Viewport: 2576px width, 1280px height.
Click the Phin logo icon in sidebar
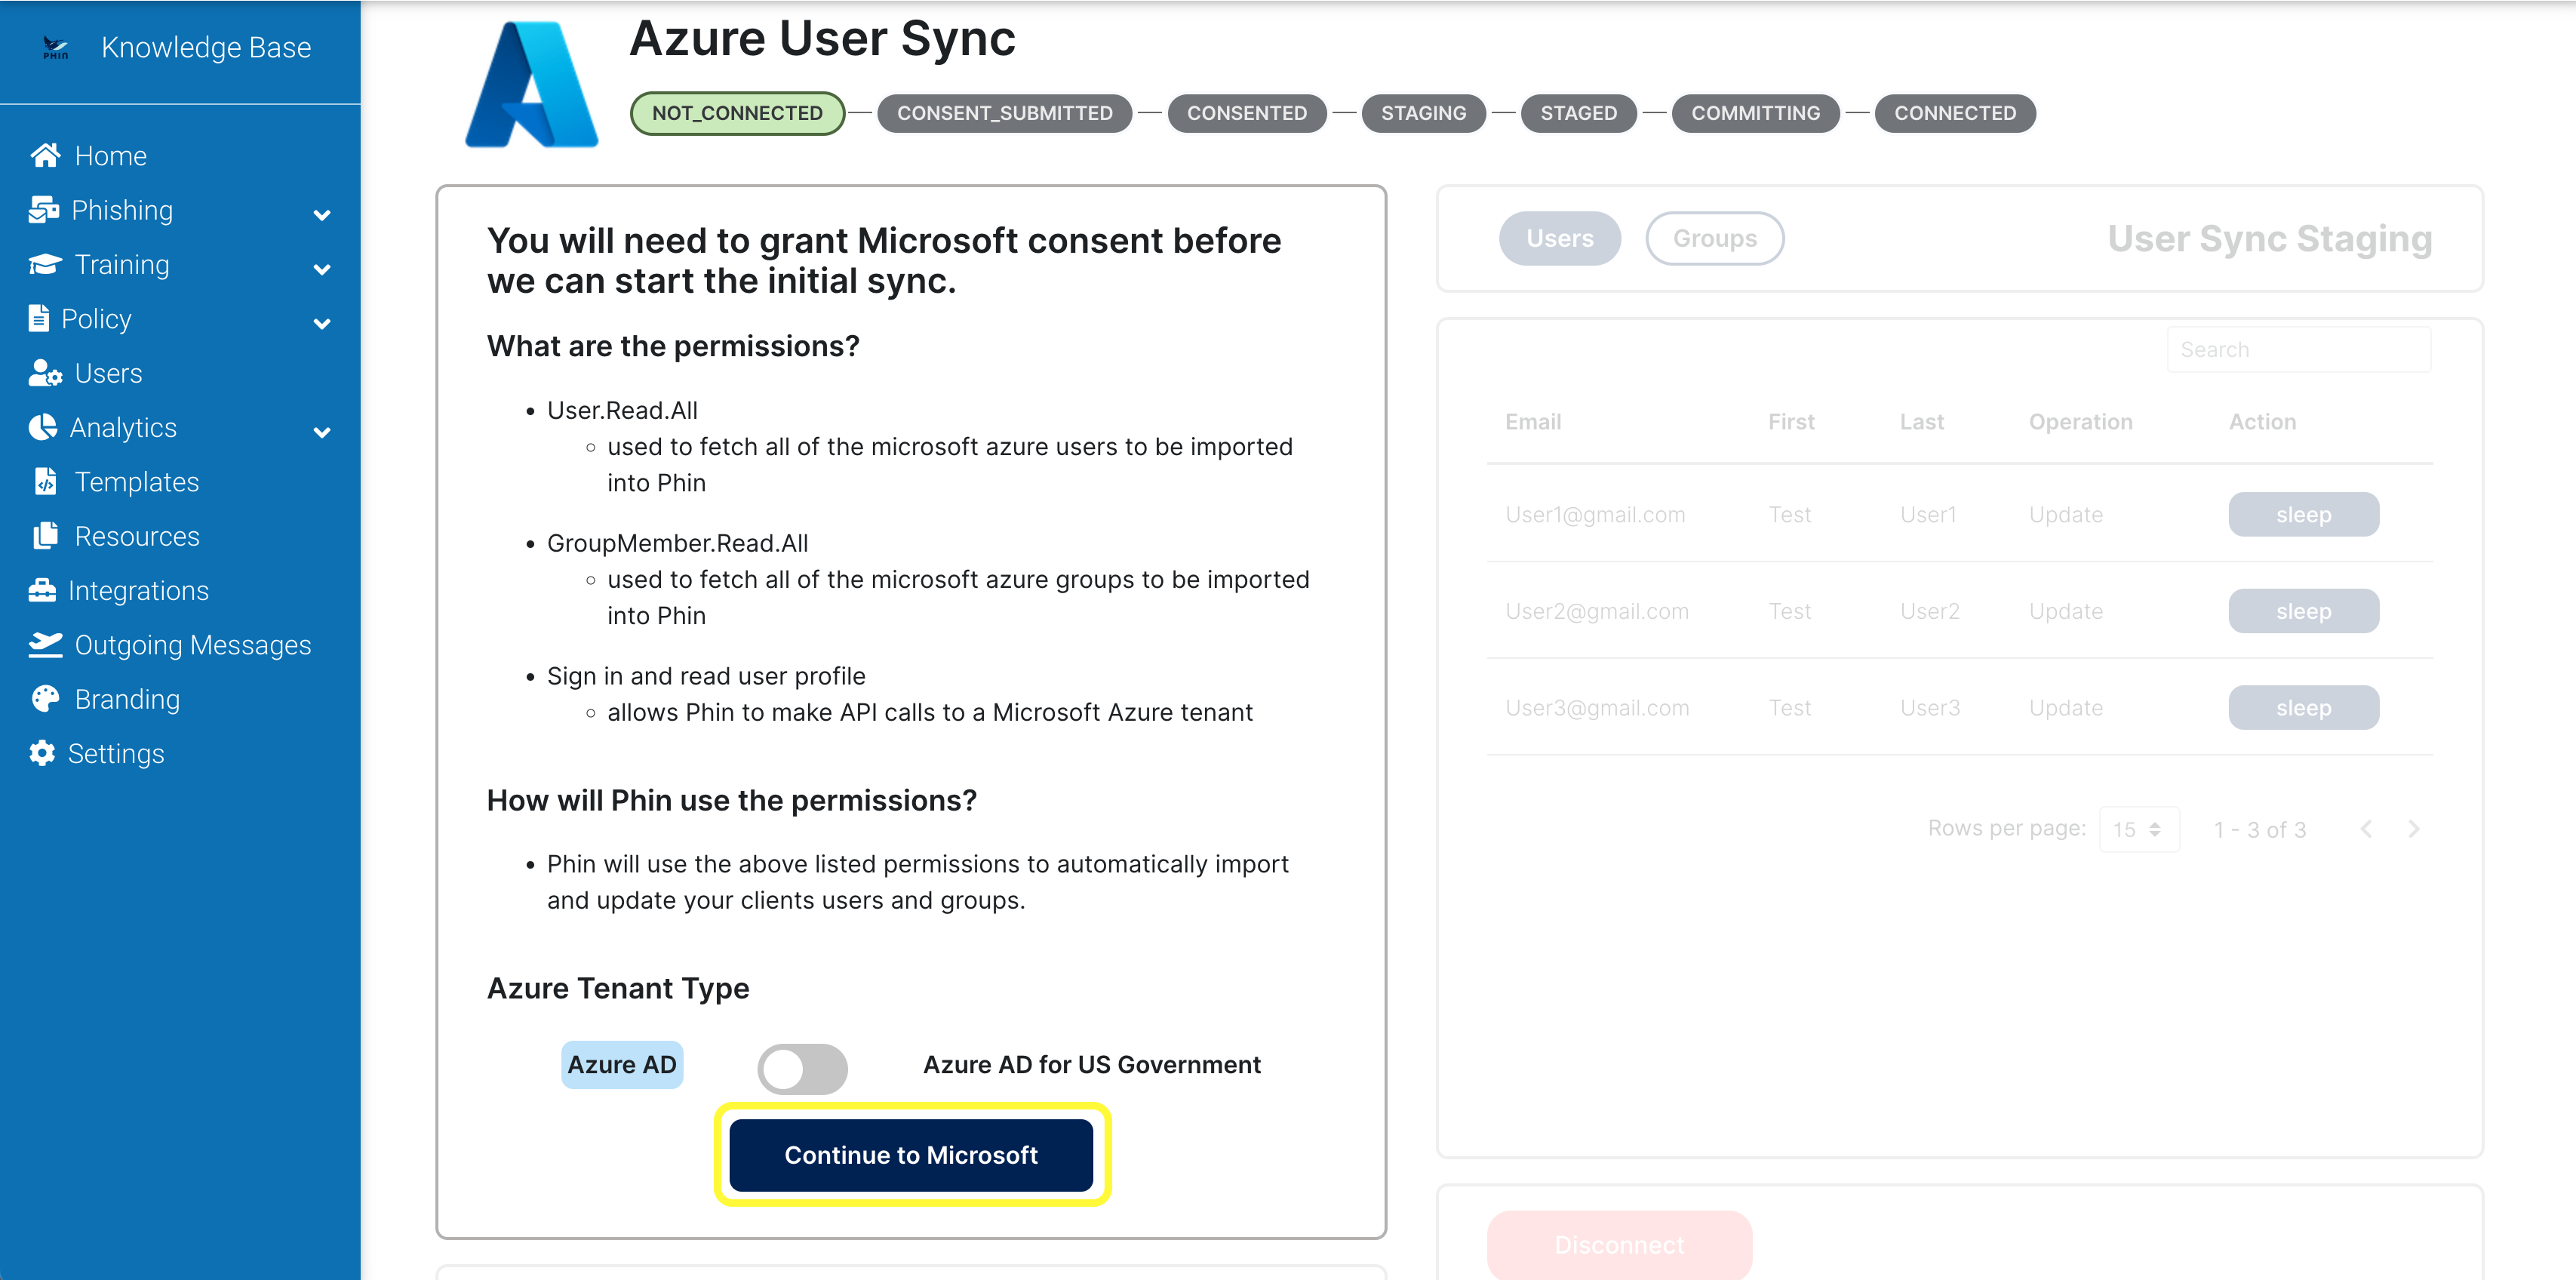point(56,47)
